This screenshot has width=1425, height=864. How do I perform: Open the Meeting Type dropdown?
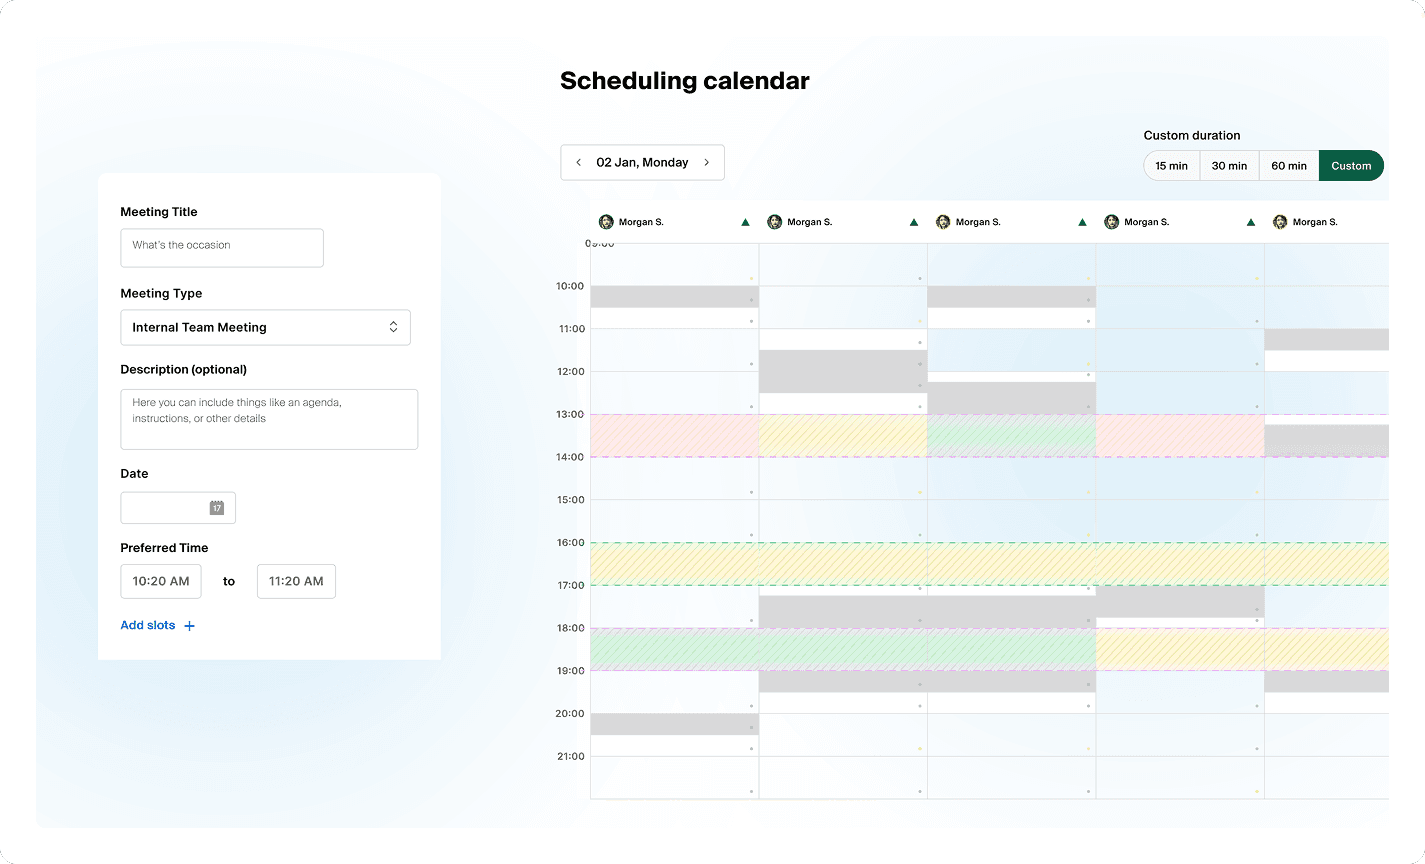[265, 327]
